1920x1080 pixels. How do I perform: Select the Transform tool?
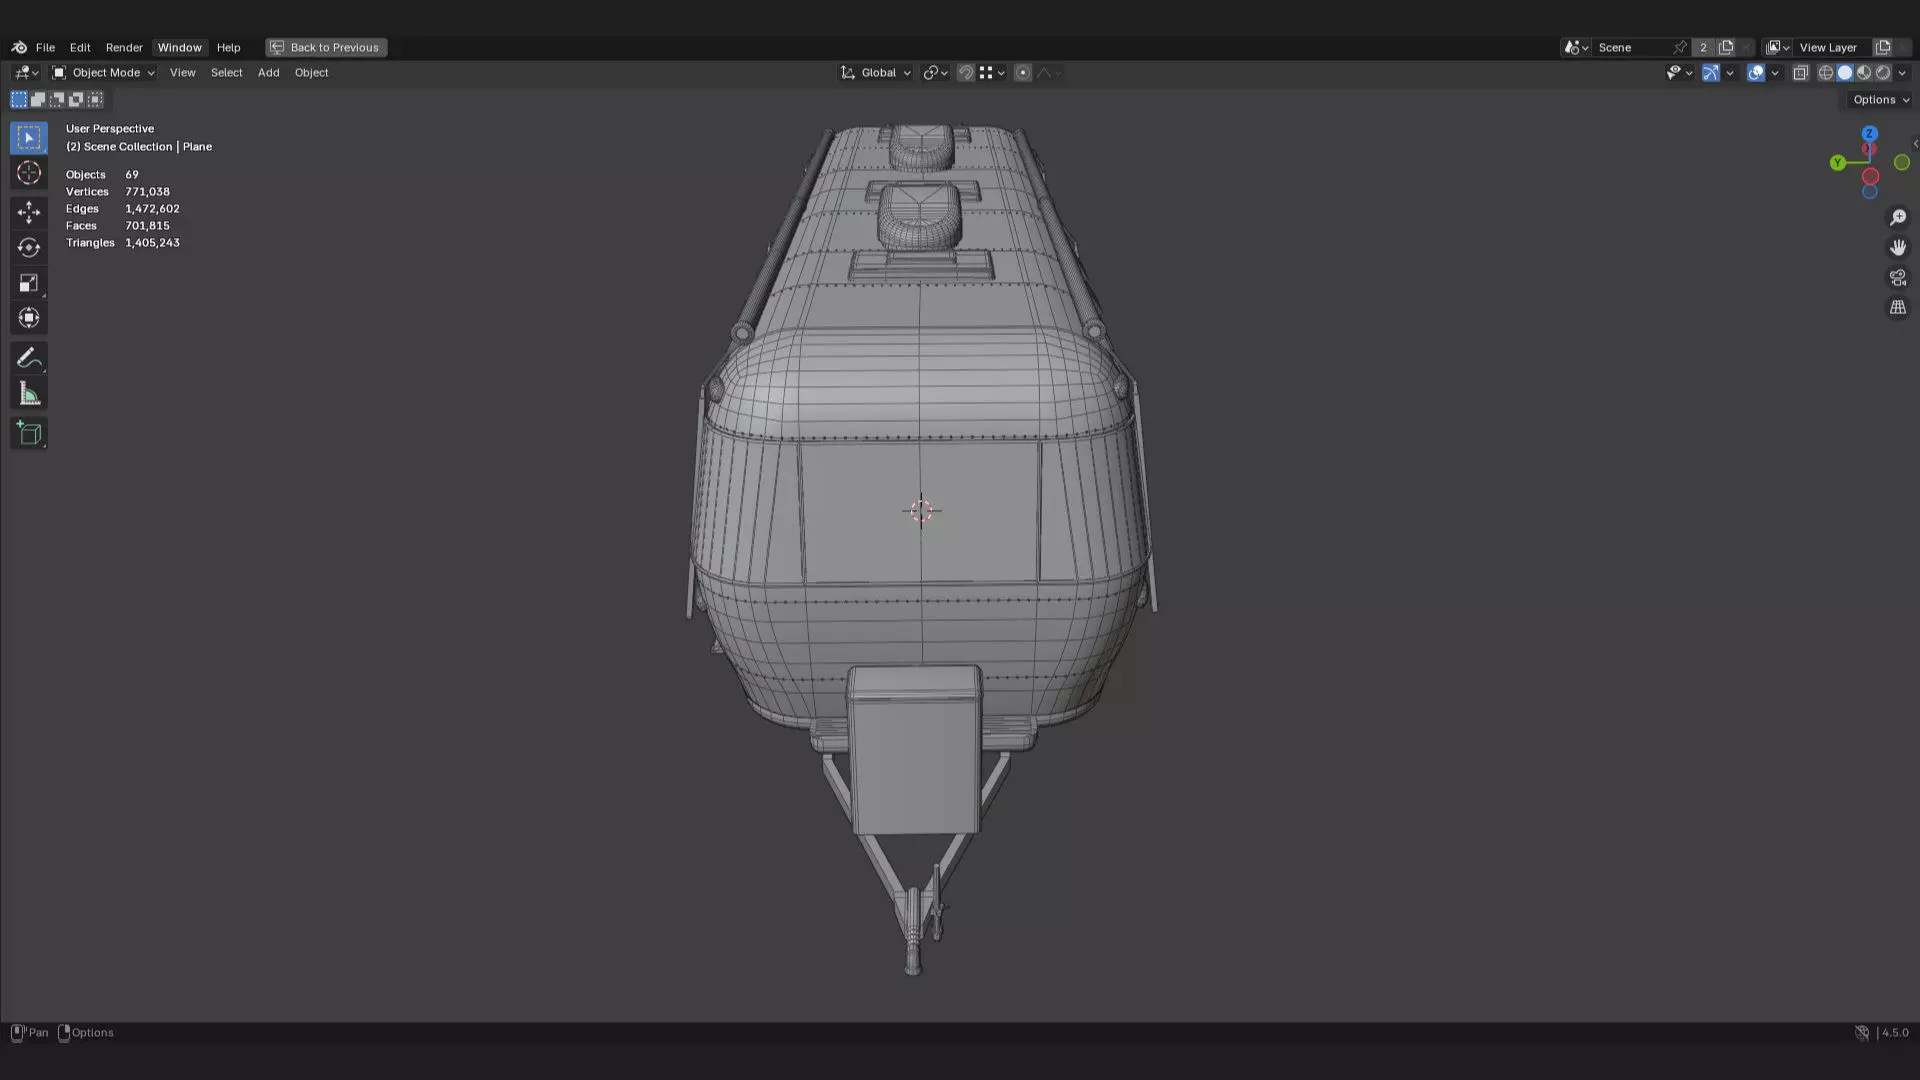29,318
